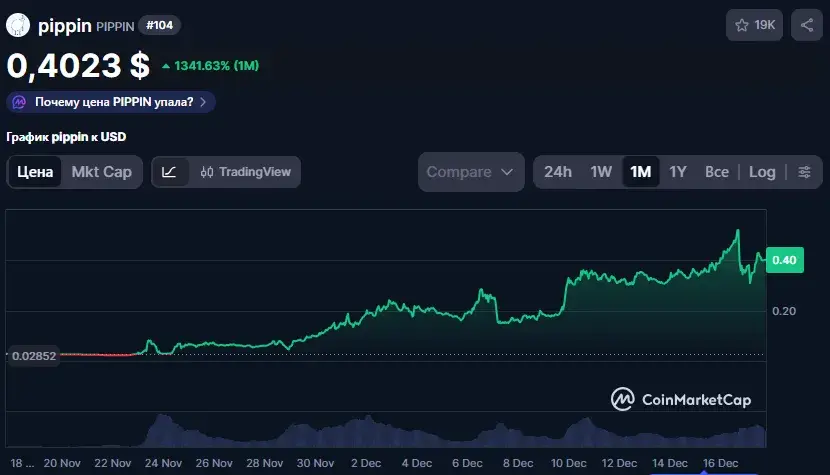This screenshot has height=475, width=830.
Task: Click the PIPPIN ticker symbol text
Action: coord(115,26)
